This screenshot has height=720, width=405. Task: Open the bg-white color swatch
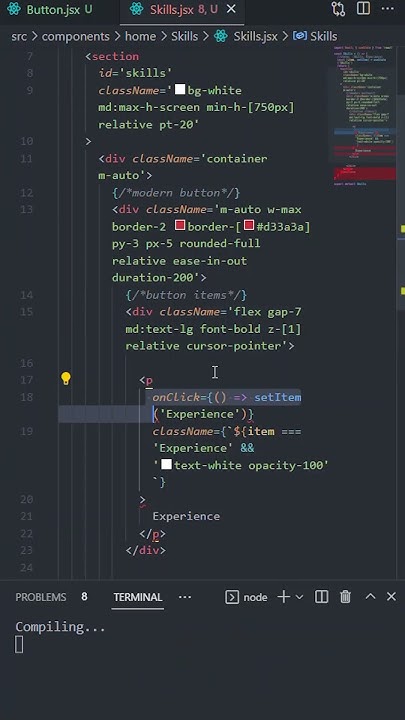point(180,90)
